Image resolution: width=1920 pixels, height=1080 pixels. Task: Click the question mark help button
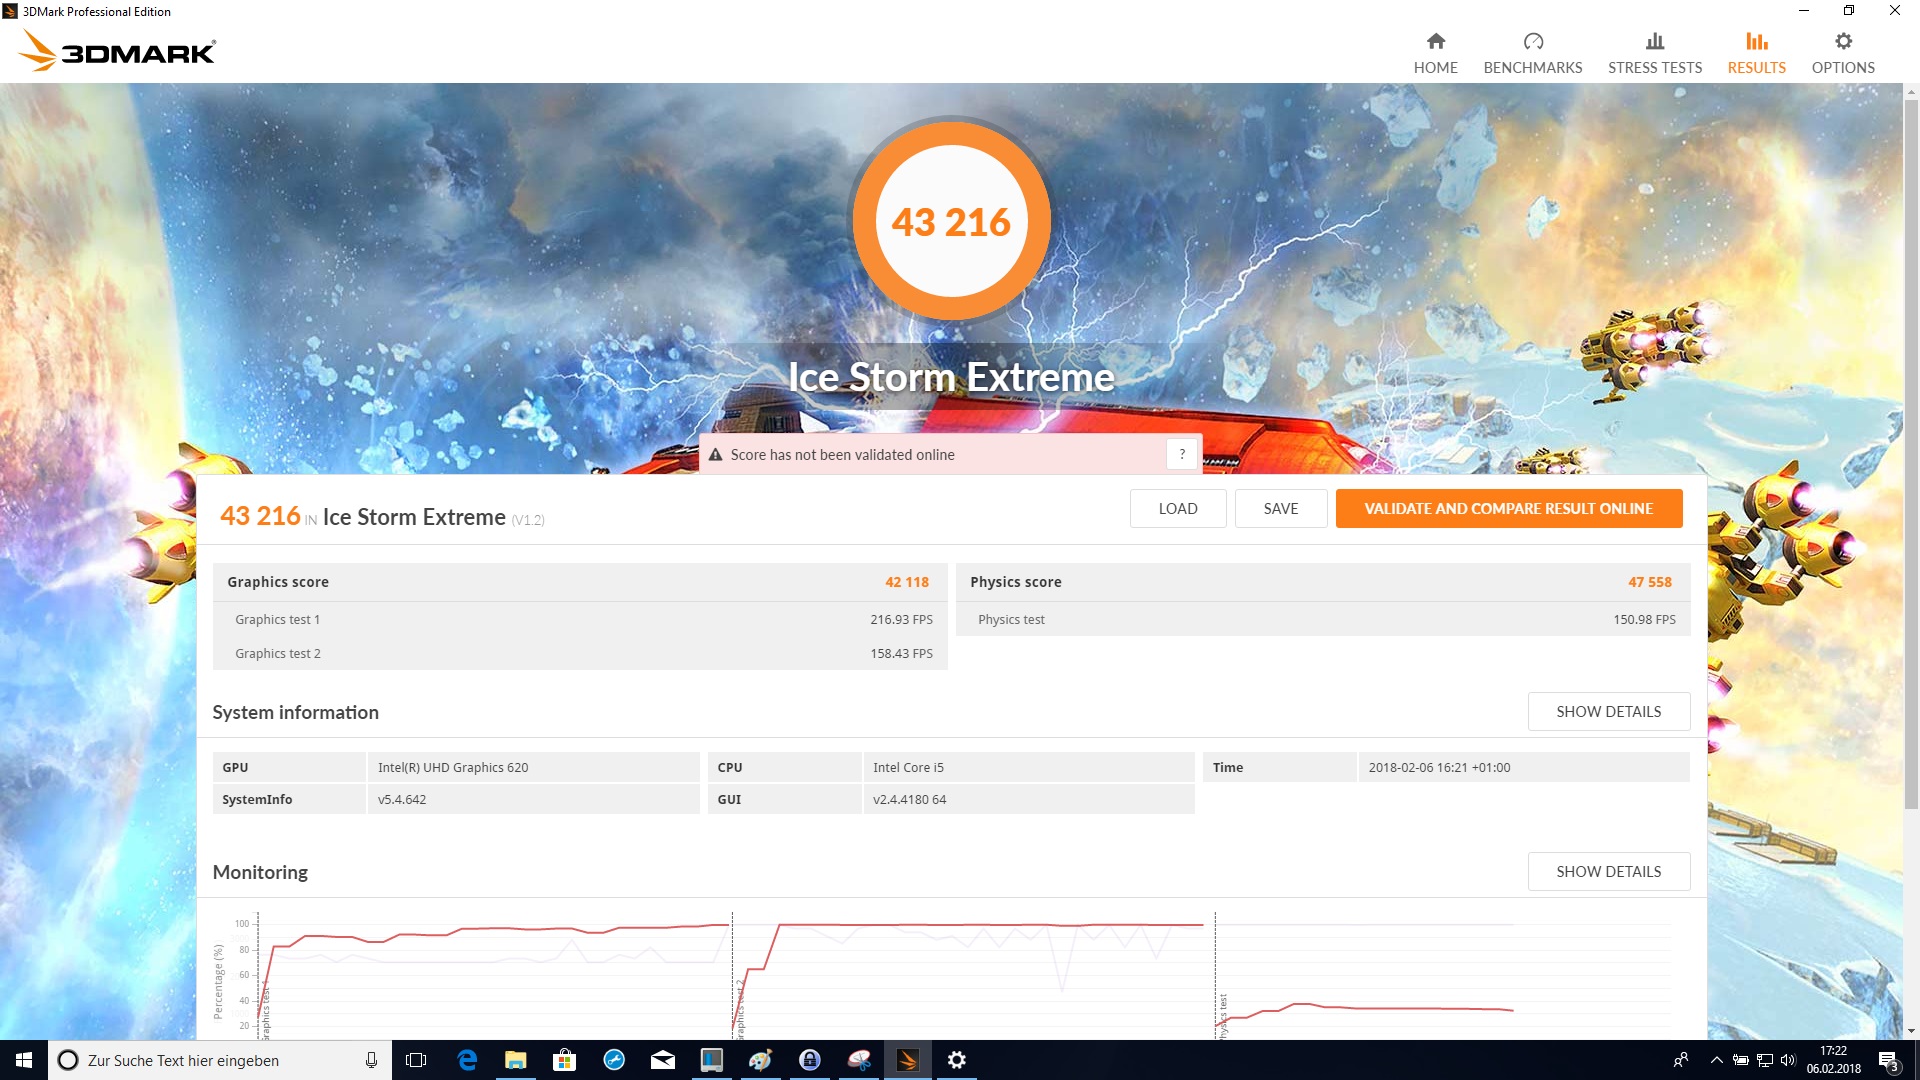point(1182,454)
